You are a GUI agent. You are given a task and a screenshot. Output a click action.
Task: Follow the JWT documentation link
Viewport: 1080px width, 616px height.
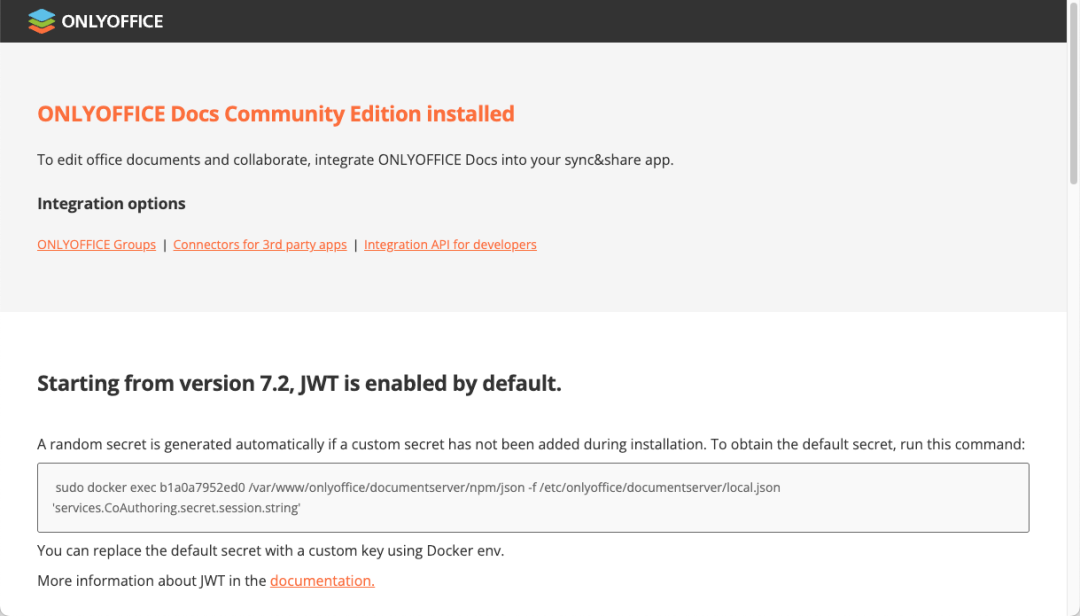(322, 581)
